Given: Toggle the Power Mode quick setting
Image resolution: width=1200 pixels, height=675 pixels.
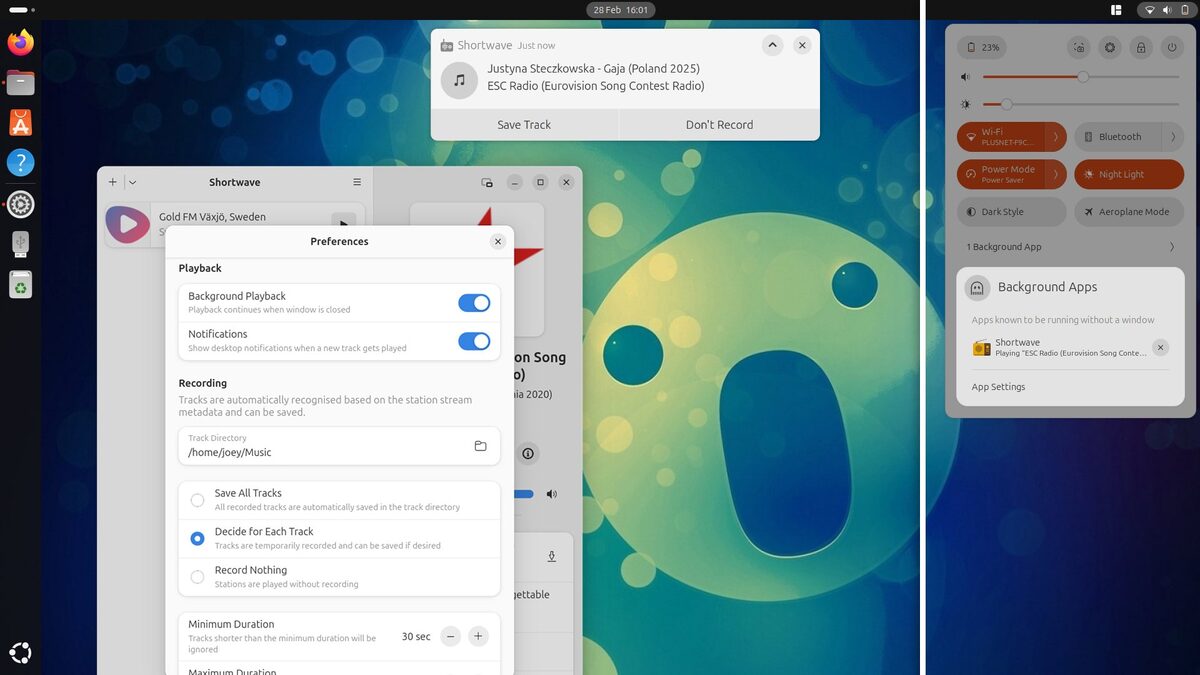Looking at the screenshot, I should coord(1000,174).
